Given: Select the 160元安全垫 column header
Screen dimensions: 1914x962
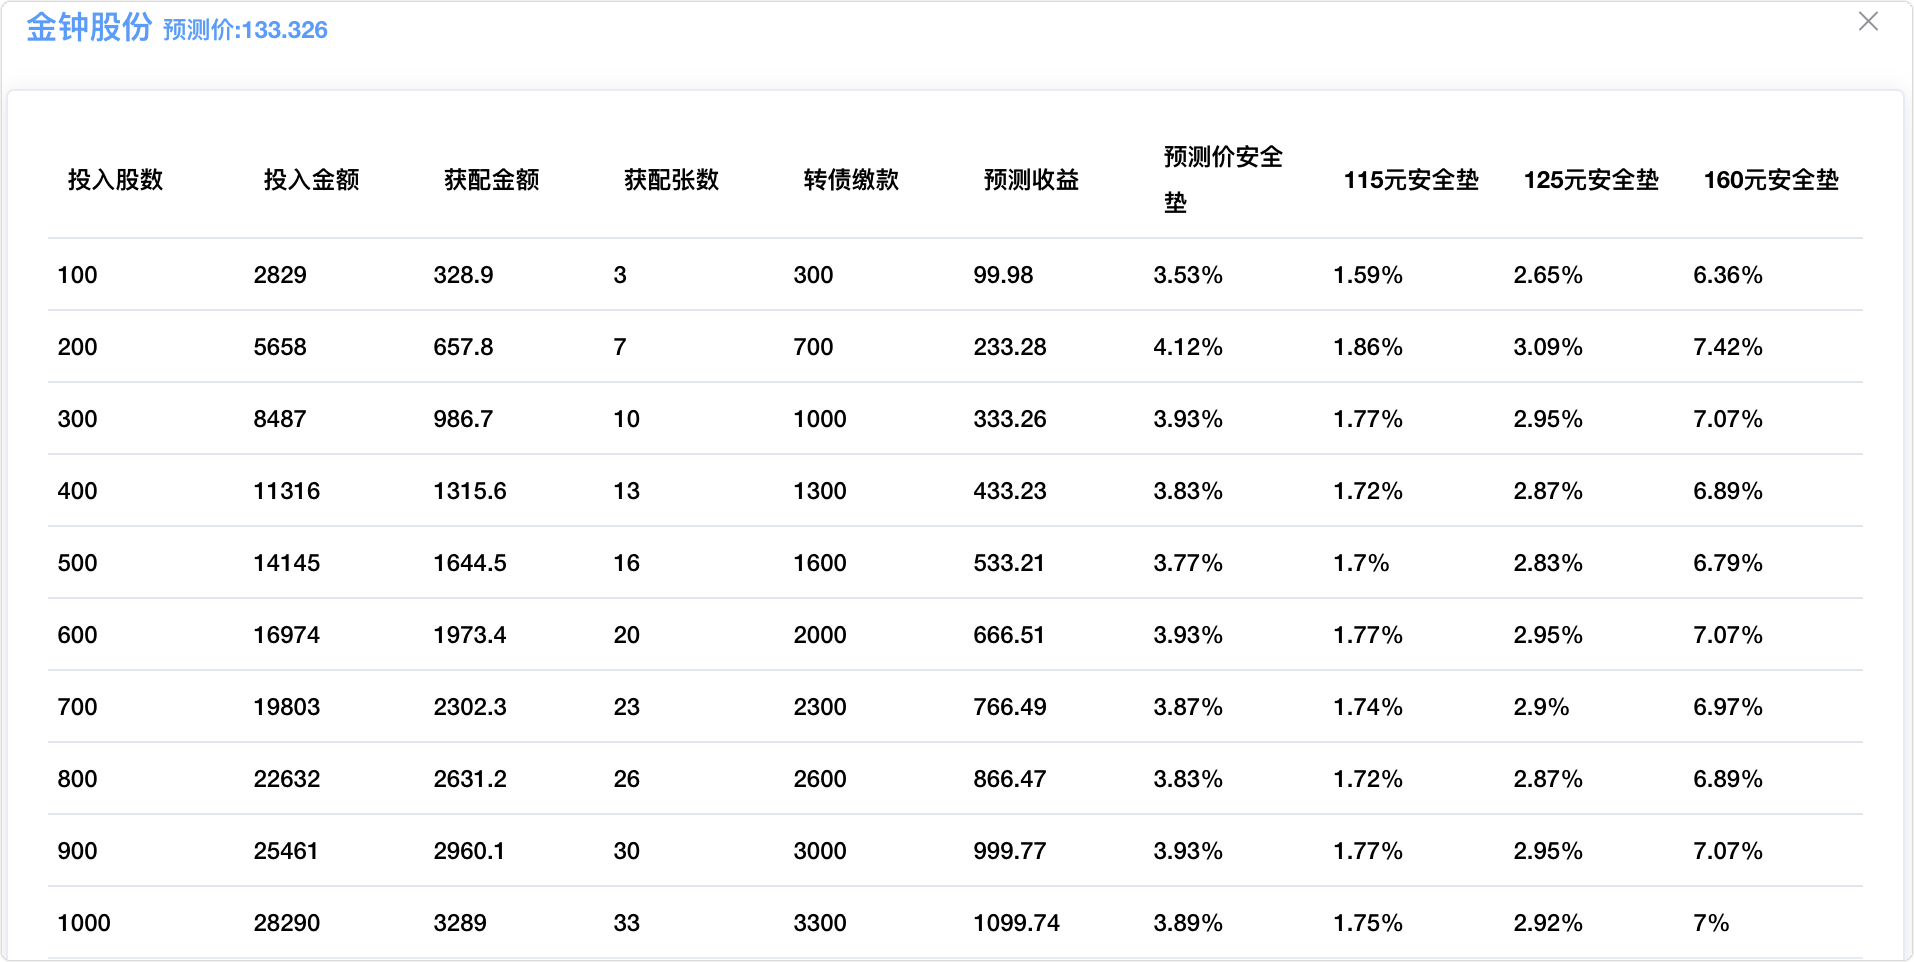Looking at the screenshot, I should [1770, 180].
